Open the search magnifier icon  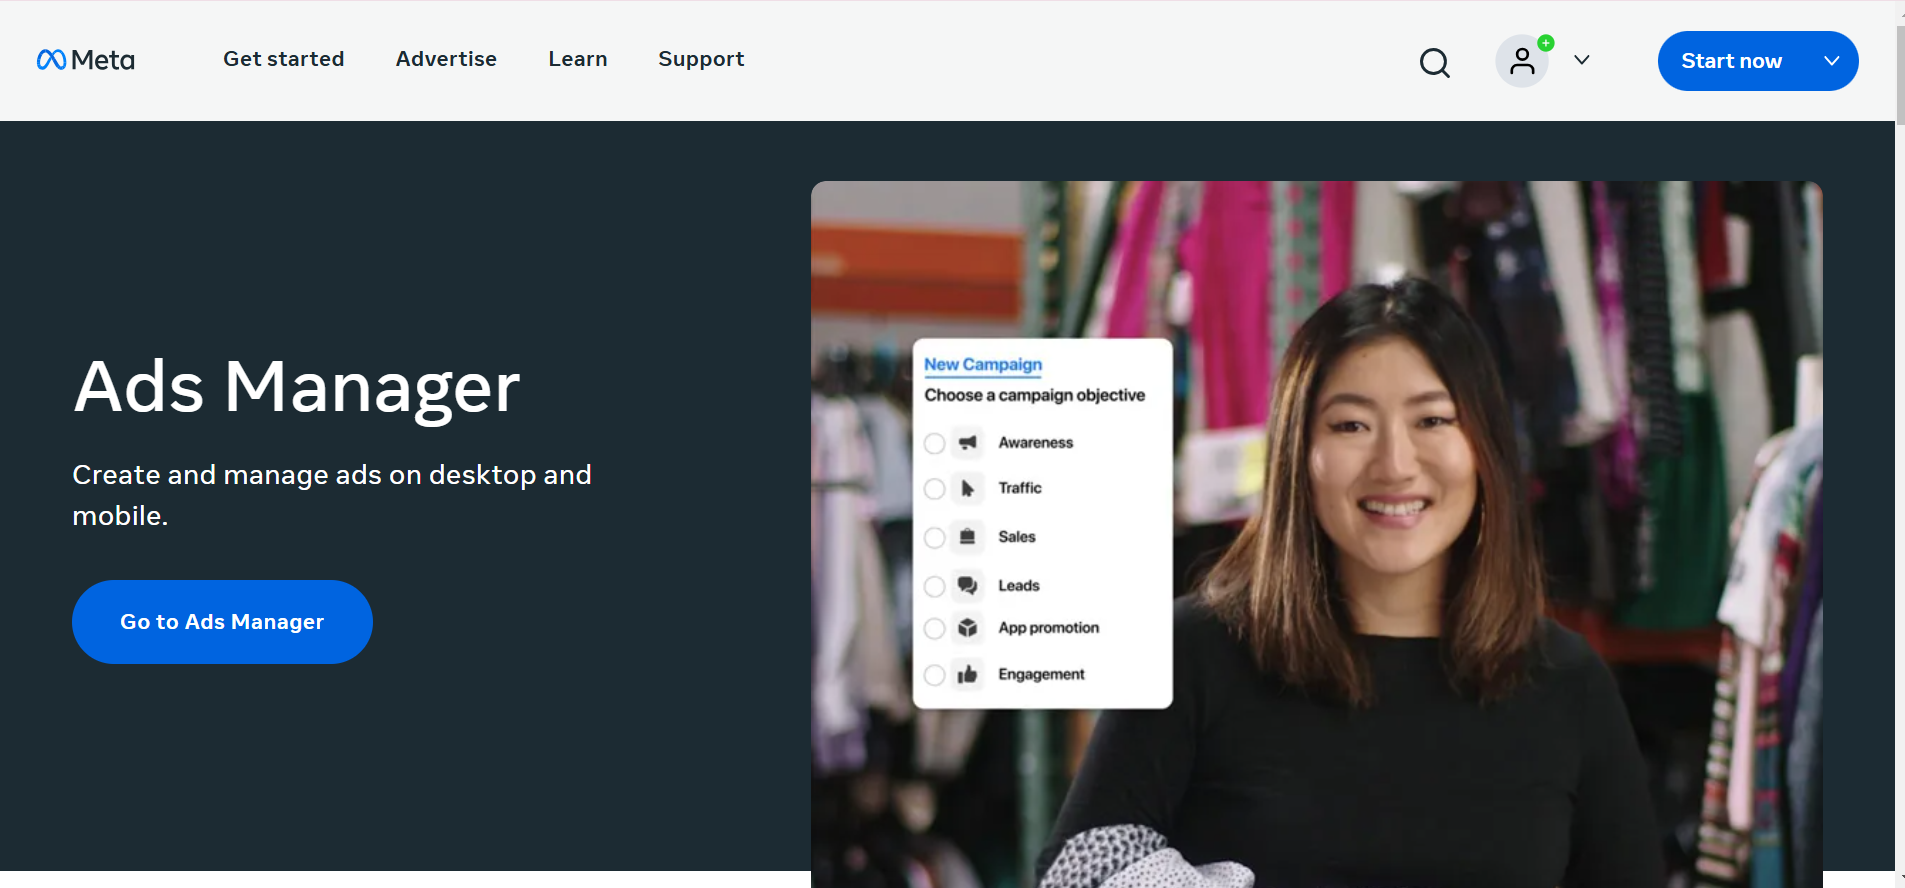pos(1434,62)
